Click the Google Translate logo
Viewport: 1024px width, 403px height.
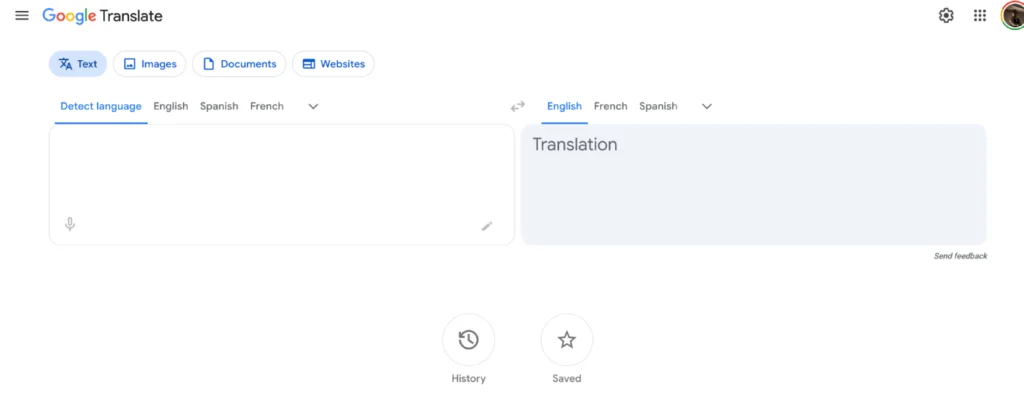pos(103,16)
